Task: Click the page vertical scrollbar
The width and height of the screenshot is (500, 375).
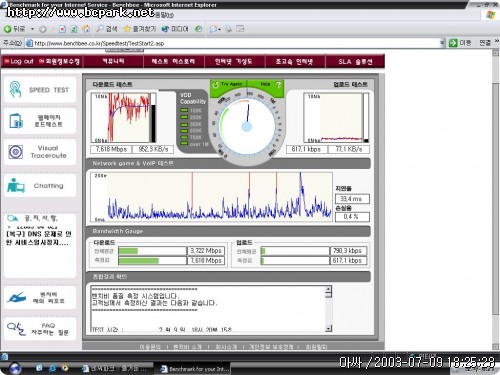Action: (x=496, y=199)
